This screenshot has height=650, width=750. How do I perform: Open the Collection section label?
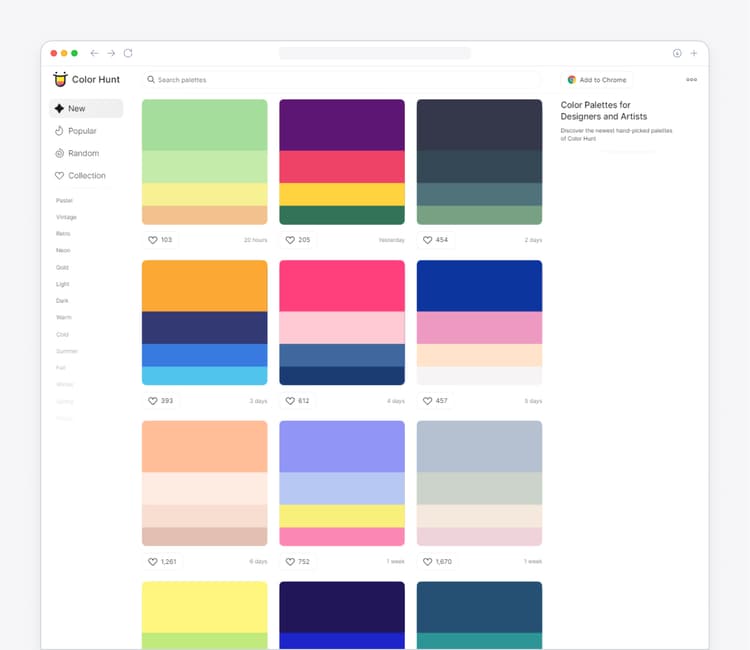click(87, 176)
